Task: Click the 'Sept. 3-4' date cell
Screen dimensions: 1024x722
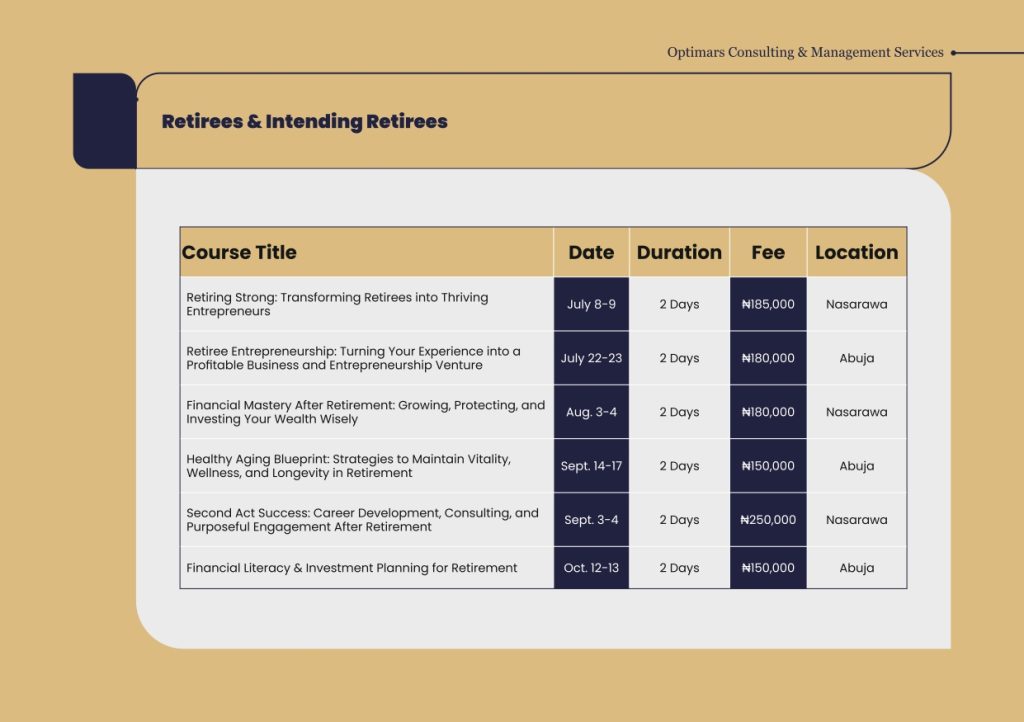Action: coord(591,520)
